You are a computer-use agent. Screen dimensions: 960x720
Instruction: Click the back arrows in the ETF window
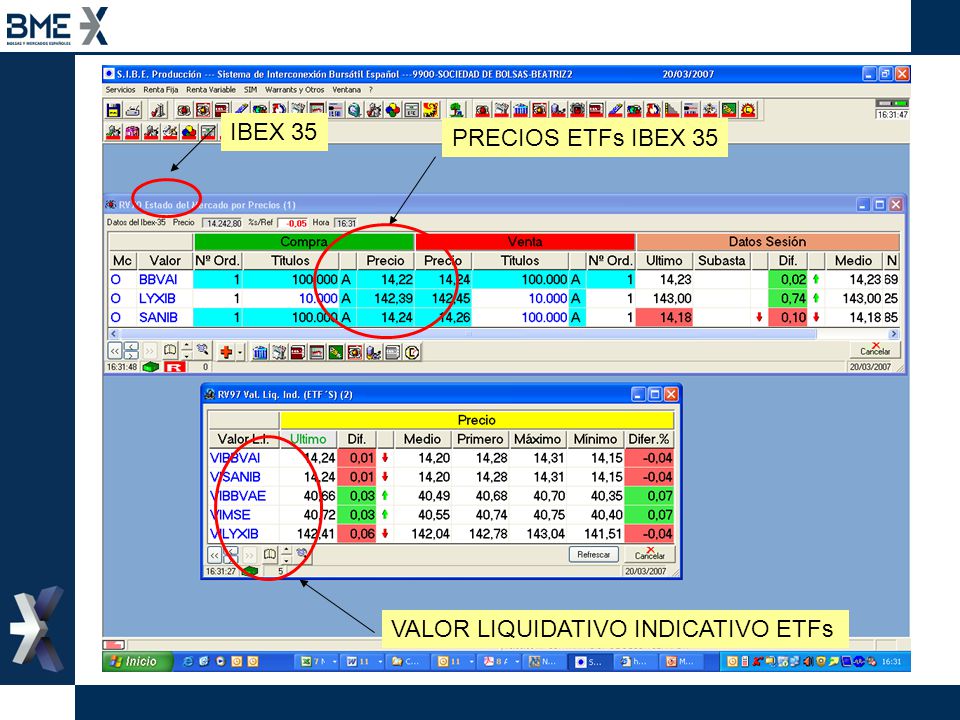pos(214,555)
